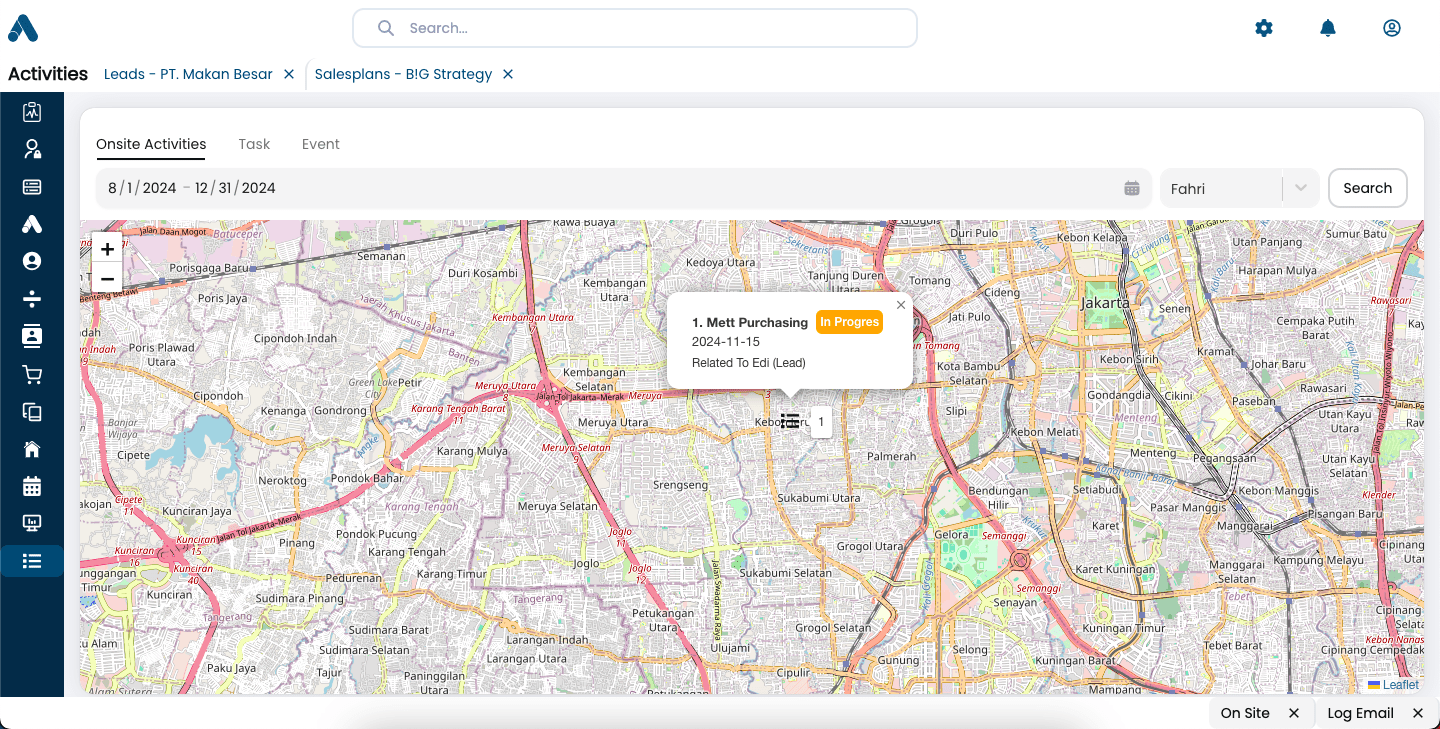This screenshot has width=1440, height=729.
Task: Open settings gear in header
Action: coord(1264,28)
